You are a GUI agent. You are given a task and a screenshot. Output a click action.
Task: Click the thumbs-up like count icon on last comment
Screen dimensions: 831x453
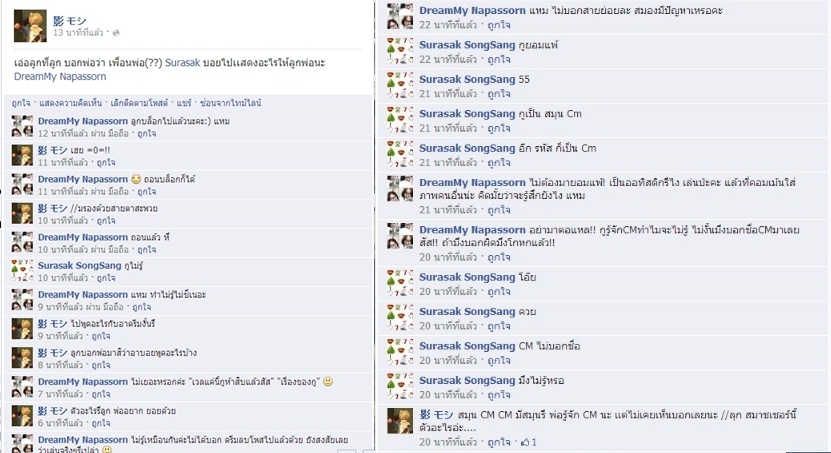point(525,442)
